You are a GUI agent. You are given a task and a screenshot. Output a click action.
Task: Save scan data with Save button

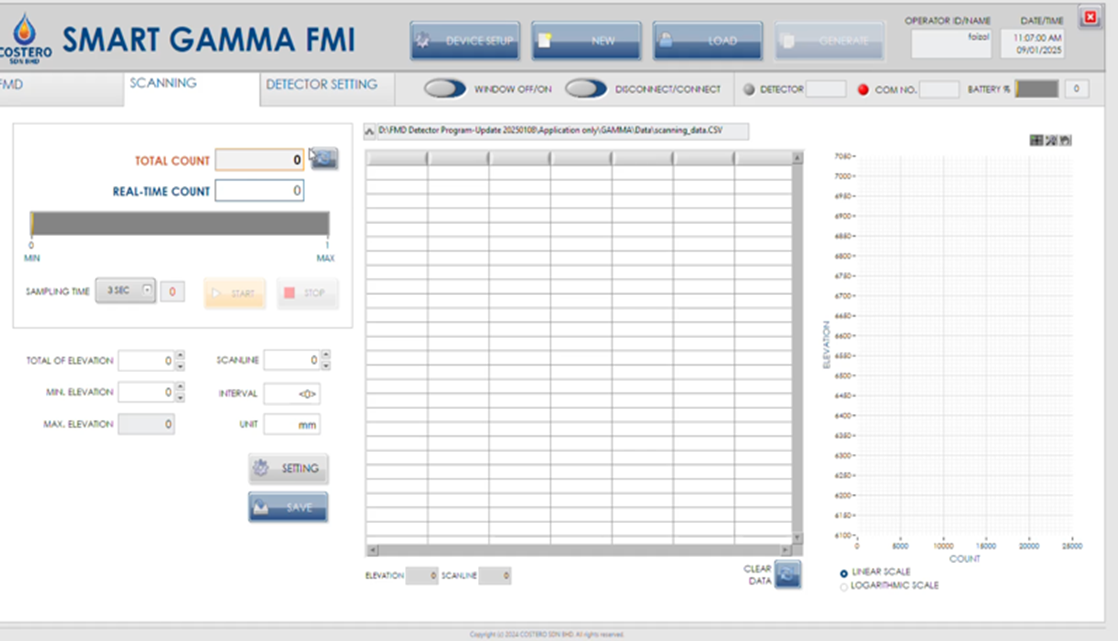tap(288, 507)
